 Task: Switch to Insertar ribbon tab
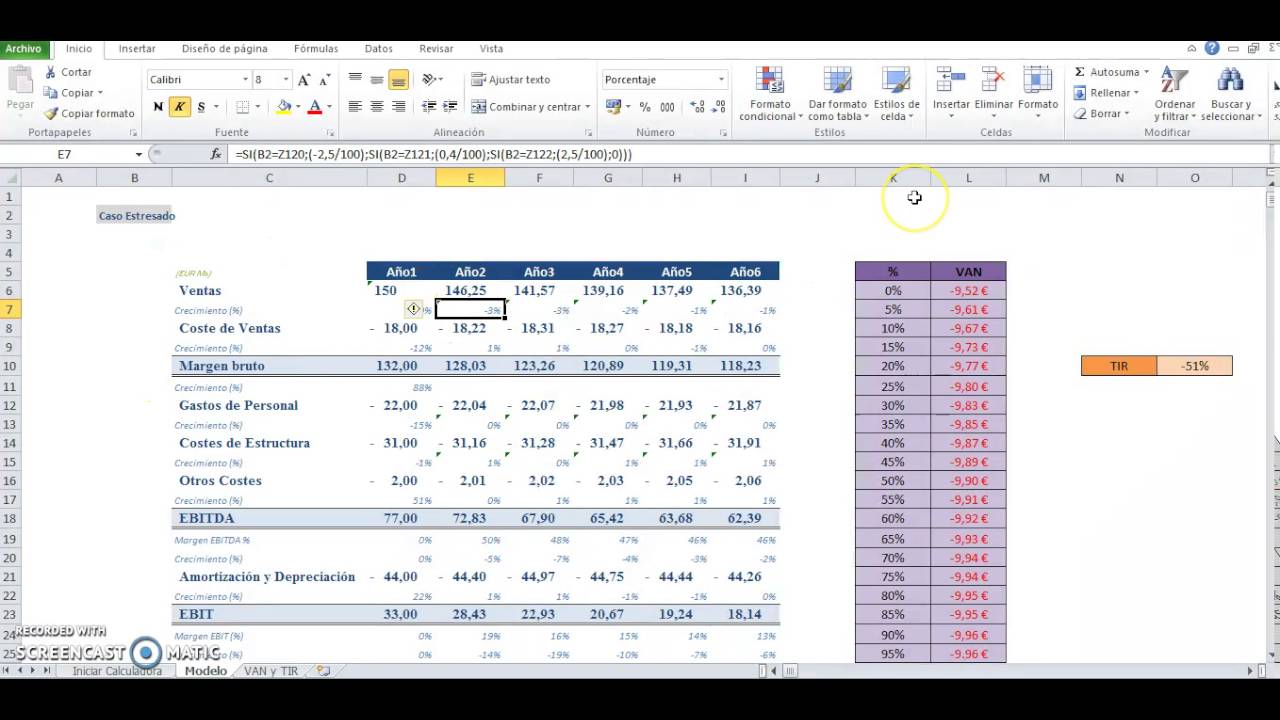point(137,48)
